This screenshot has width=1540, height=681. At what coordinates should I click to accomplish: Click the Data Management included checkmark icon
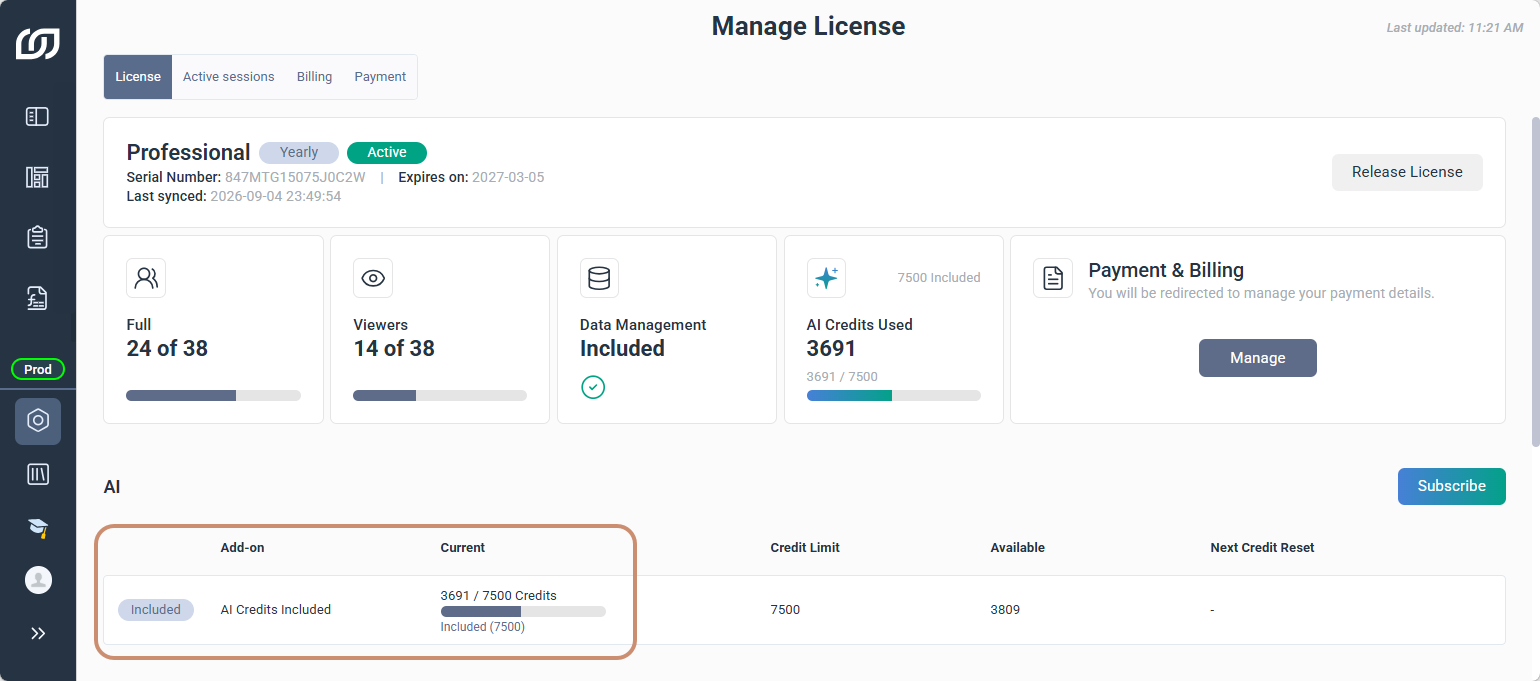593,387
